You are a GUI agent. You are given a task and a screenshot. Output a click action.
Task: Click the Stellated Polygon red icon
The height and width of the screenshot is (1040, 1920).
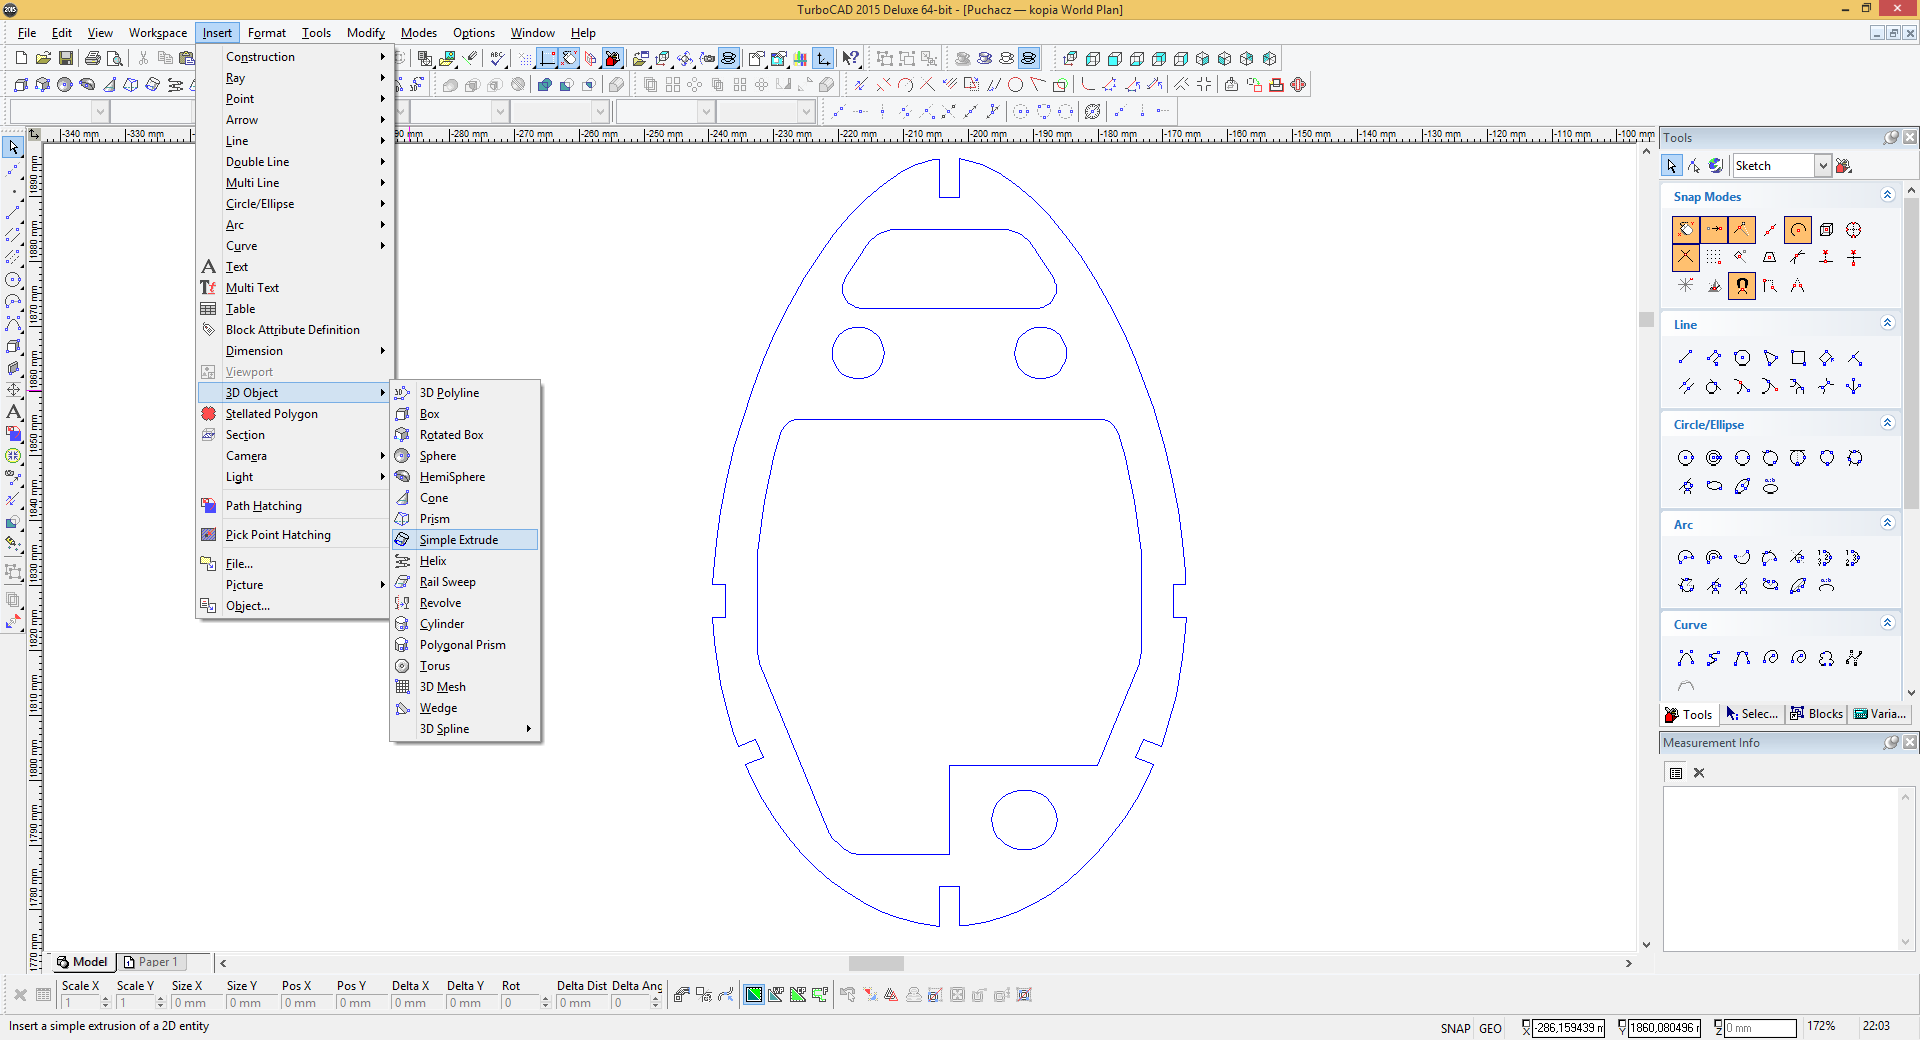[208, 414]
